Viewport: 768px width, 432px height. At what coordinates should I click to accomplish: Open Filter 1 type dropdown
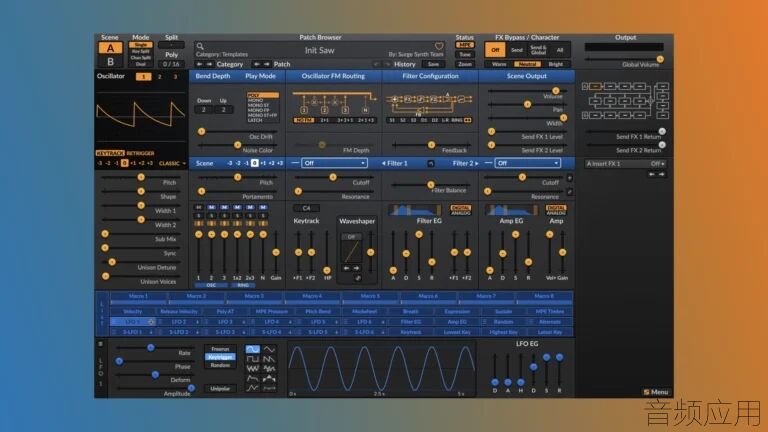point(334,163)
